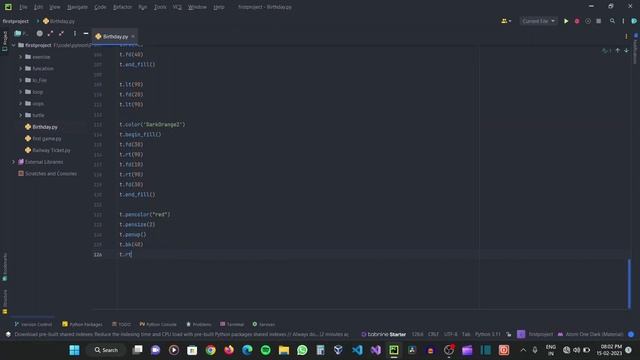This screenshot has height=360, width=640.
Task: Select Railway Ticket.py in the project tree
Action: 51,150
